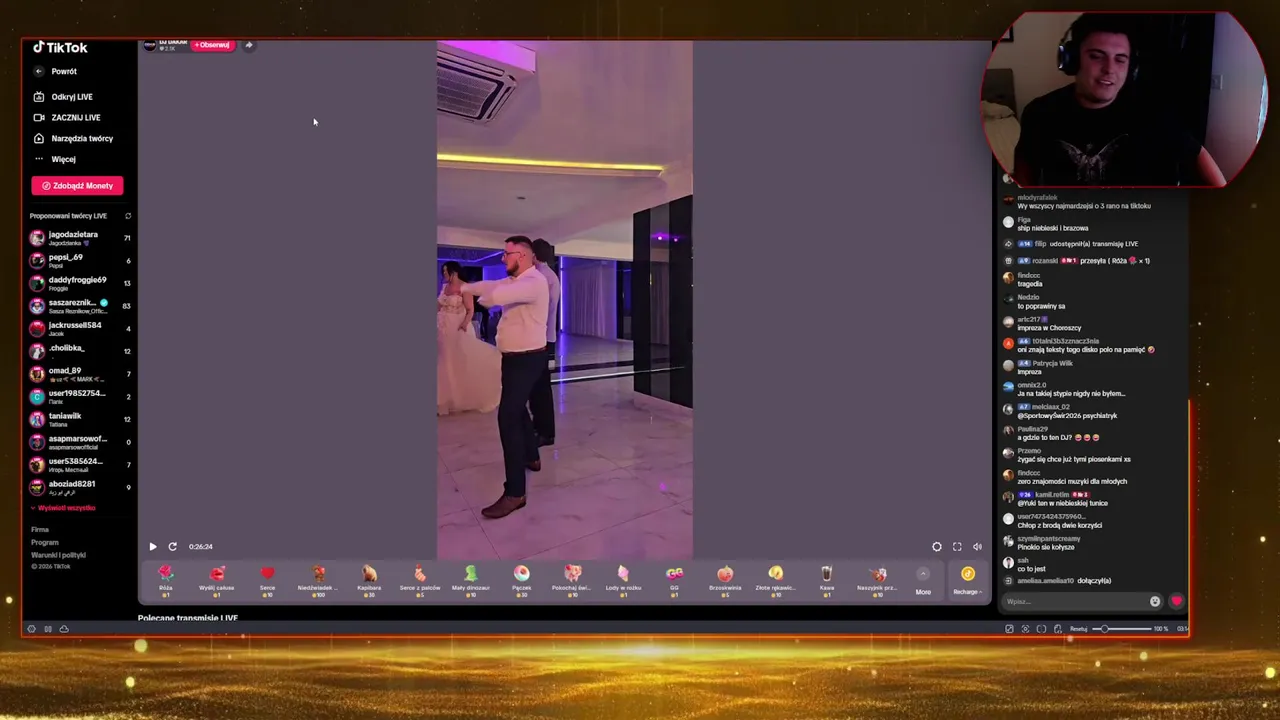Share the live stream via arrow icon
1280x720 pixels.
click(249, 45)
